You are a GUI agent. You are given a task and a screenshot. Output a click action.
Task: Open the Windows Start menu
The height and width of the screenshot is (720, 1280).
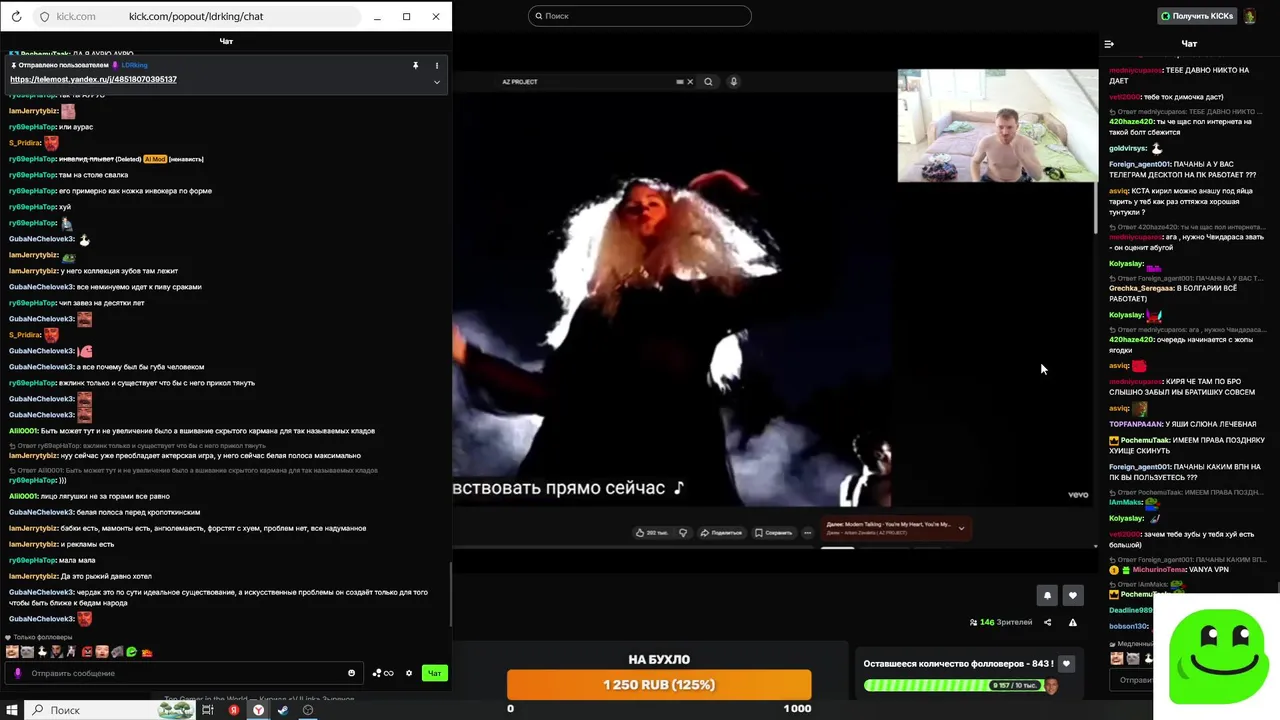11,710
